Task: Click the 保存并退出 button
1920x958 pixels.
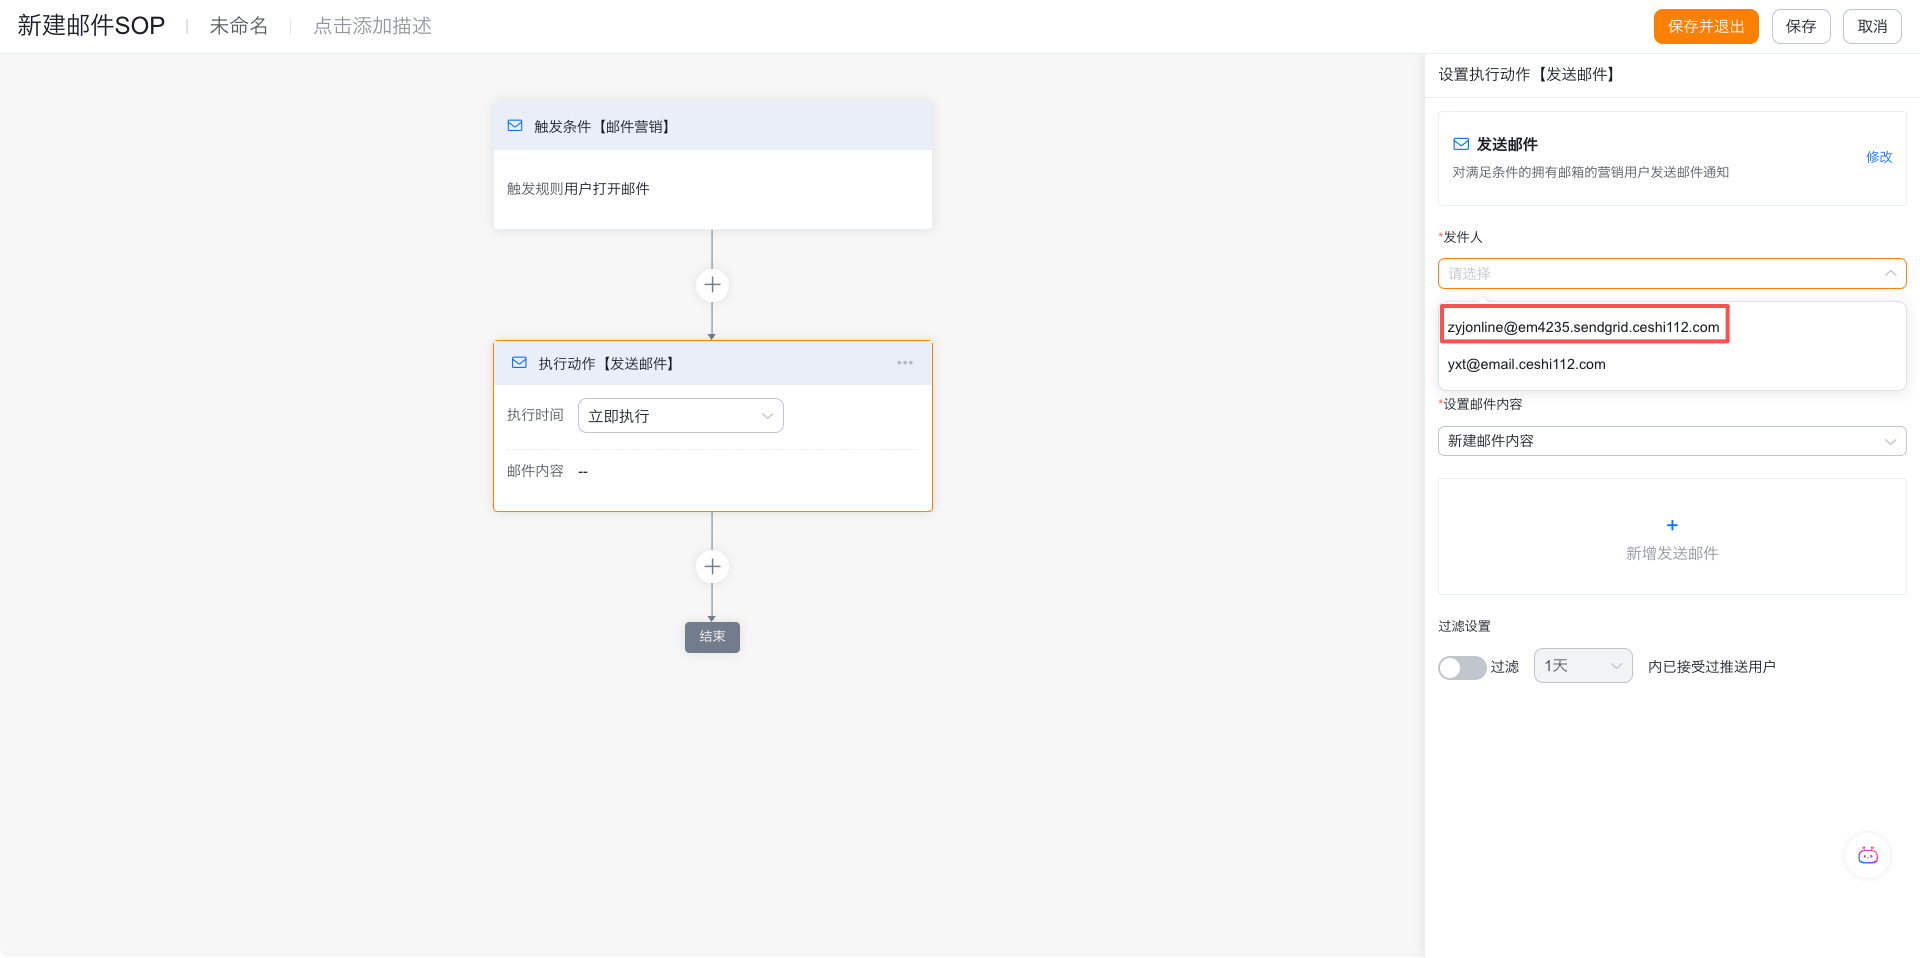Action: tap(1705, 27)
